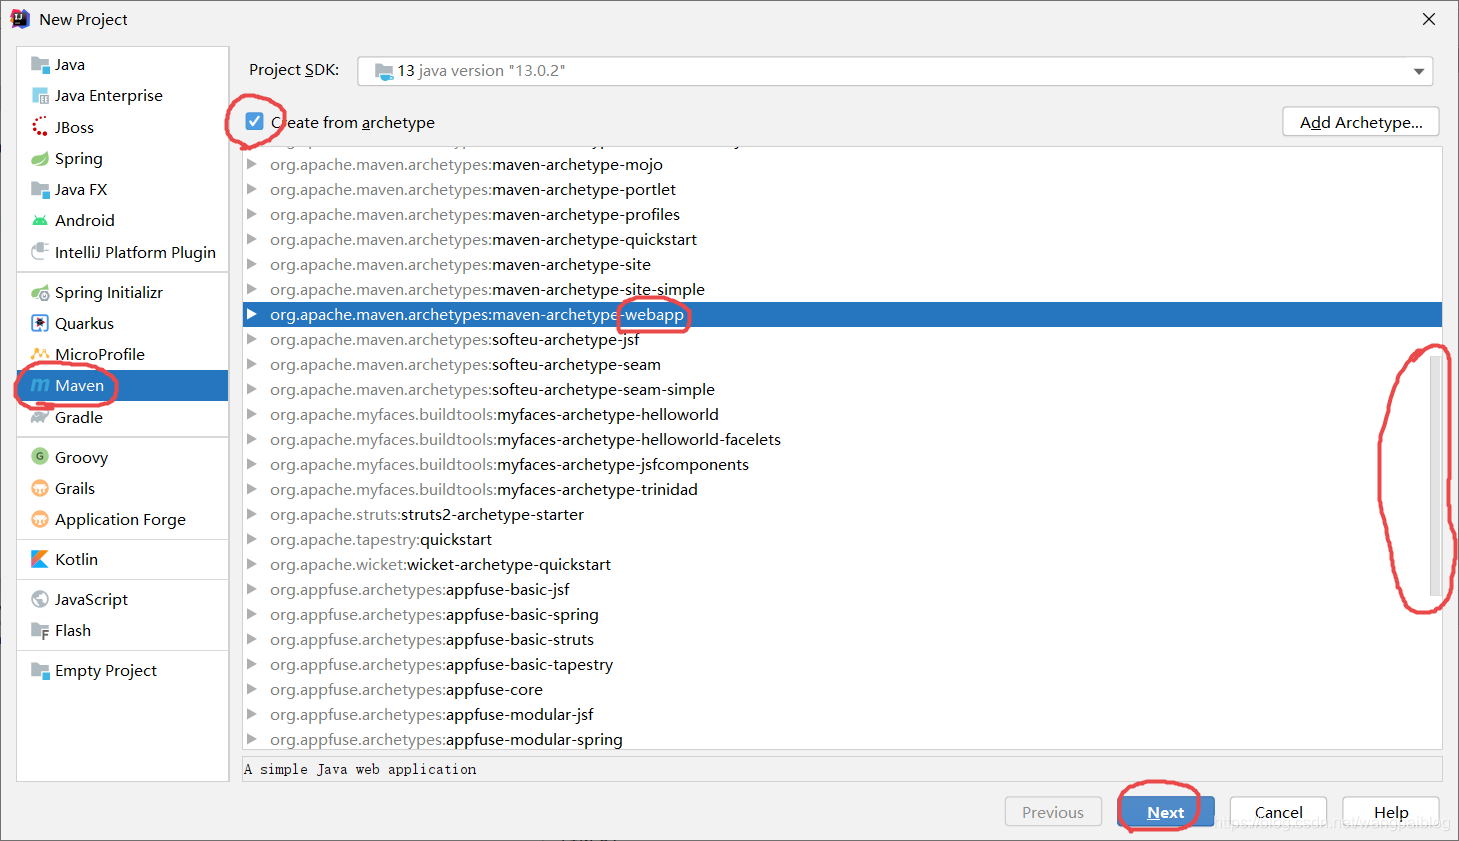Screen dimensions: 1459x841
Task: Select appfuse-modular-spring row
Action: [x=842, y=739]
